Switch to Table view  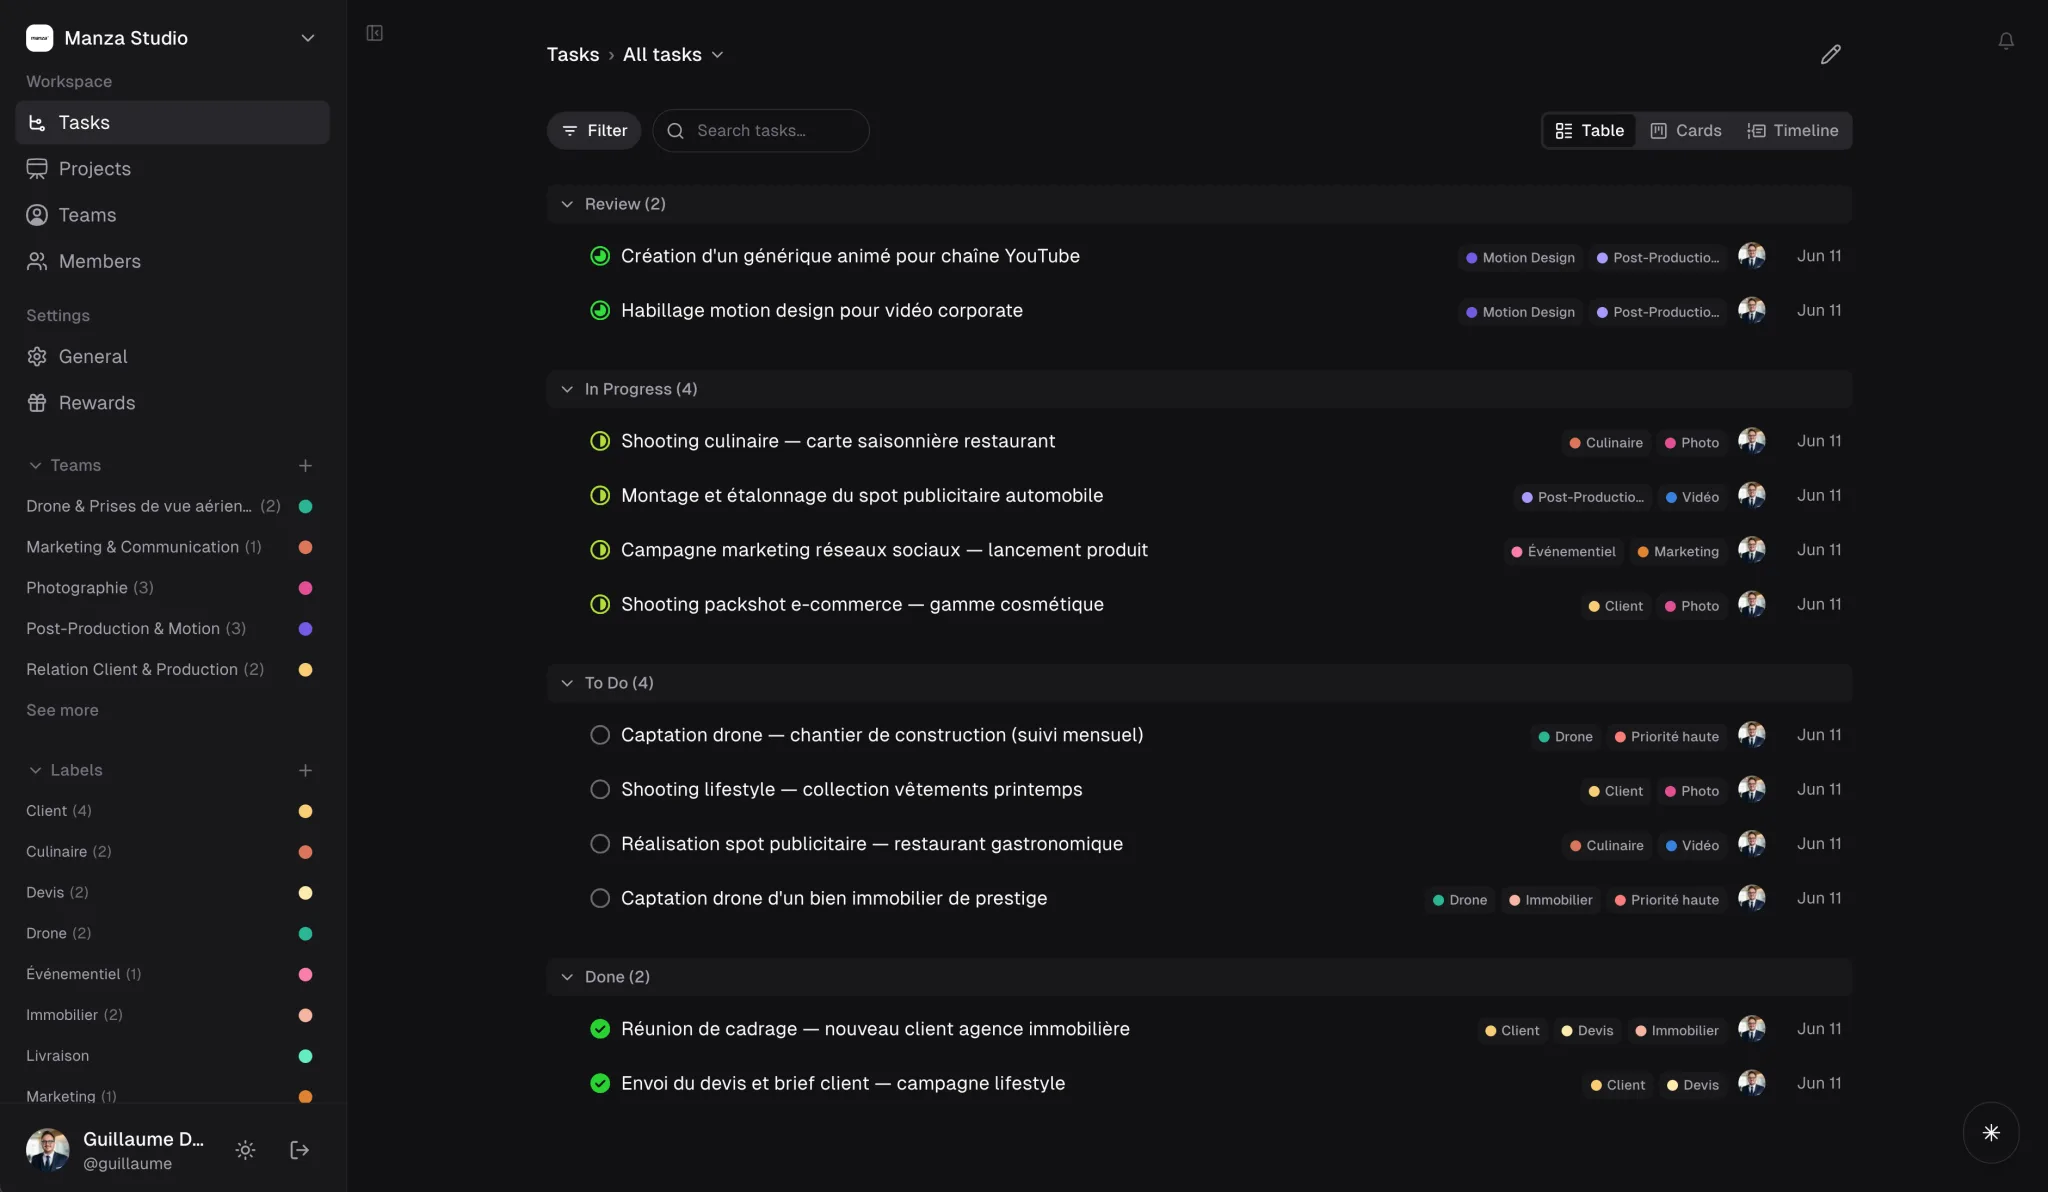tap(1590, 131)
